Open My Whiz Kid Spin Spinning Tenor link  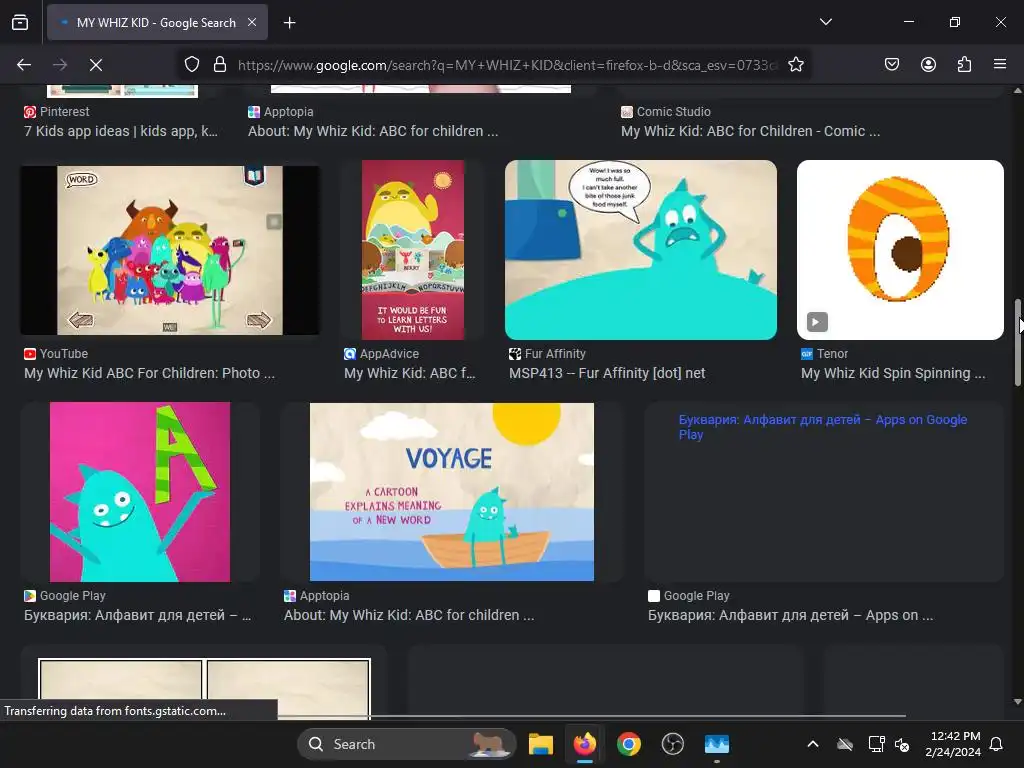893,374
